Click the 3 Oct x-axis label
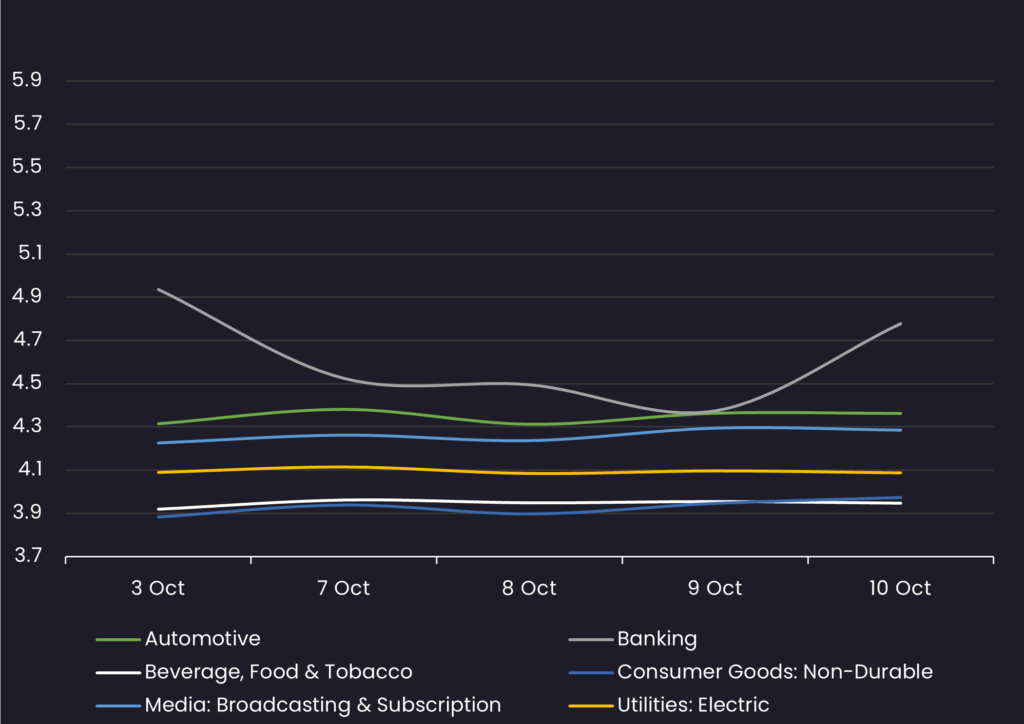The width and height of the screenshot is (1024, 724). (x=158, y=588)
